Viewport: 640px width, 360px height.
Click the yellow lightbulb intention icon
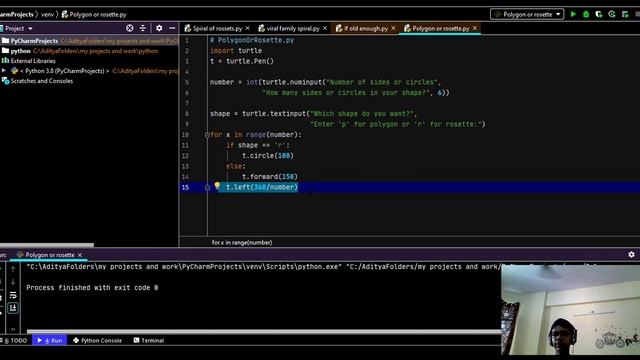point(217,186)
